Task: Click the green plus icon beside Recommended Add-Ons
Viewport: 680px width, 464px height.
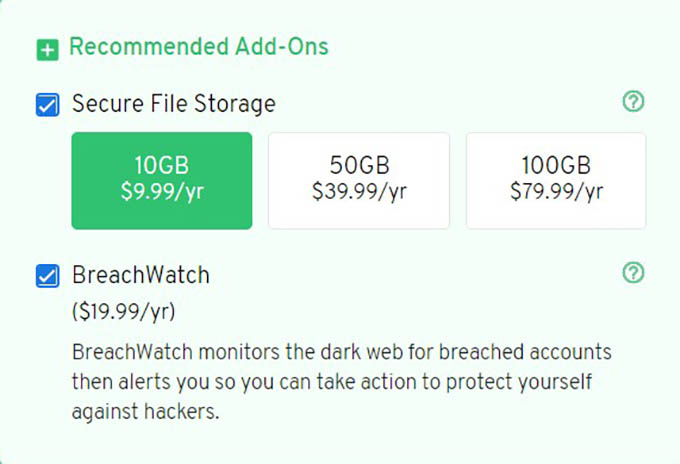Action: pos(47,49)
